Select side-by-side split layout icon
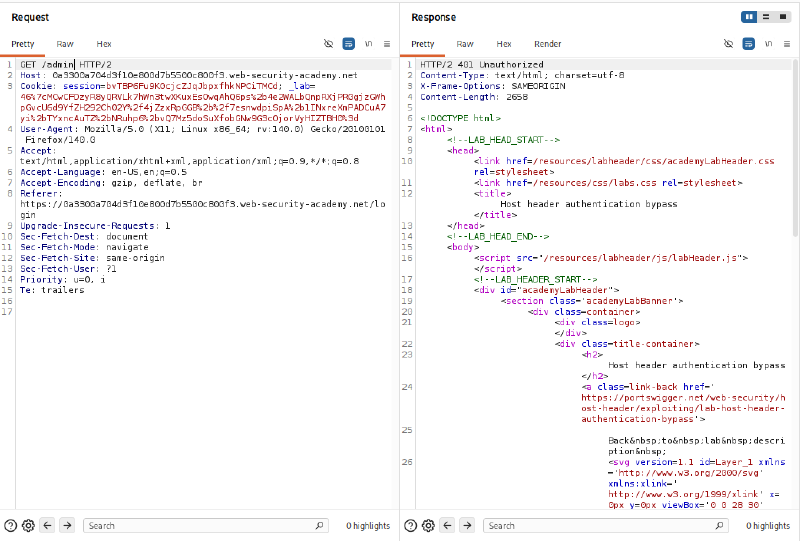The width and height of the screenshot is (800, 541). (x=749, y=17)
